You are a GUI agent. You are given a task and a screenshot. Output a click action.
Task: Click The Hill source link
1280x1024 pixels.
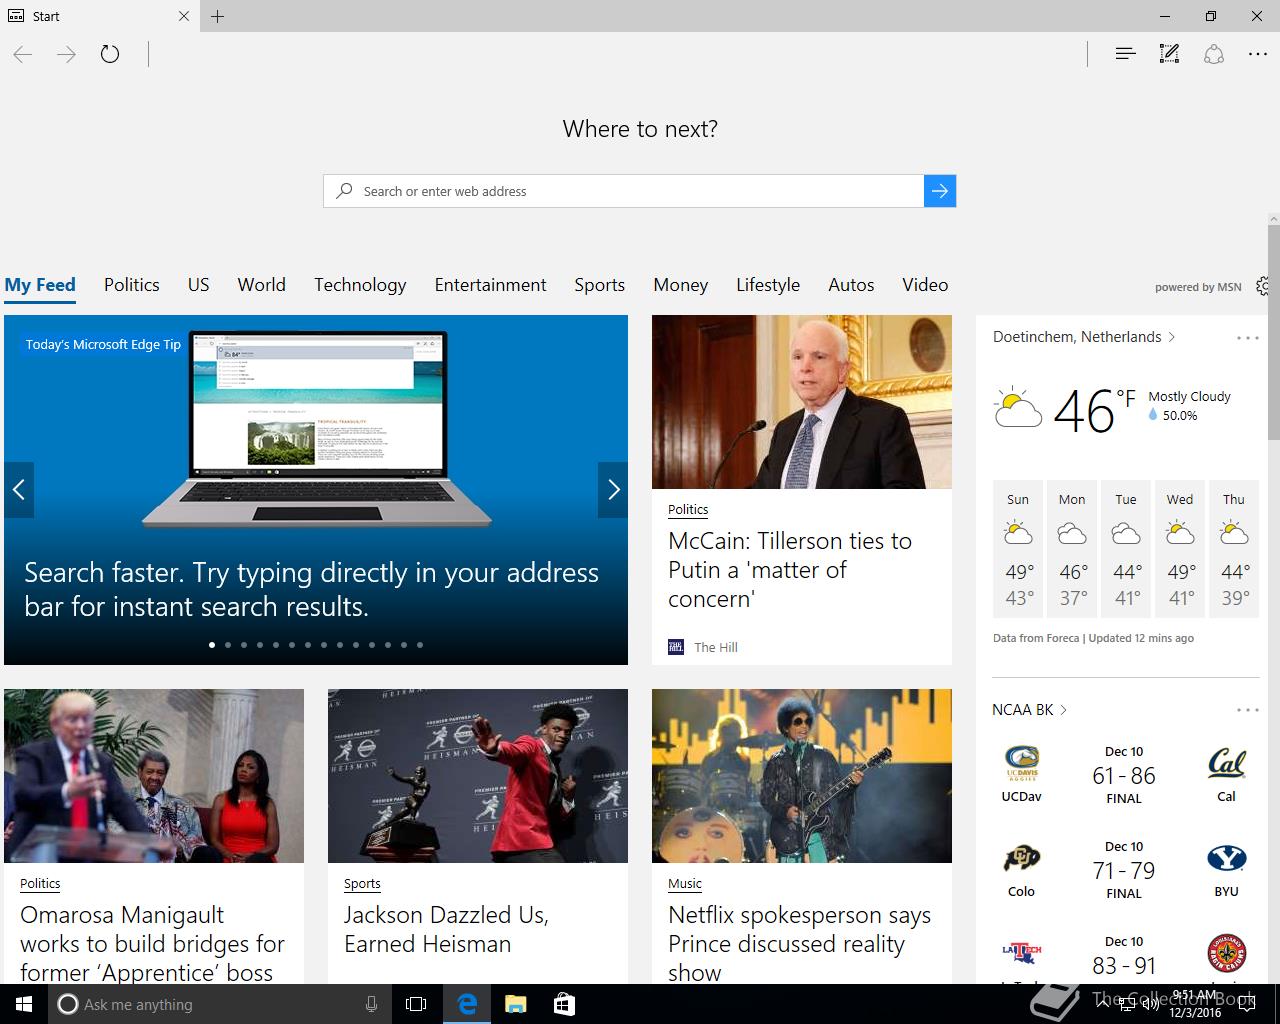(x=716, y=647)
